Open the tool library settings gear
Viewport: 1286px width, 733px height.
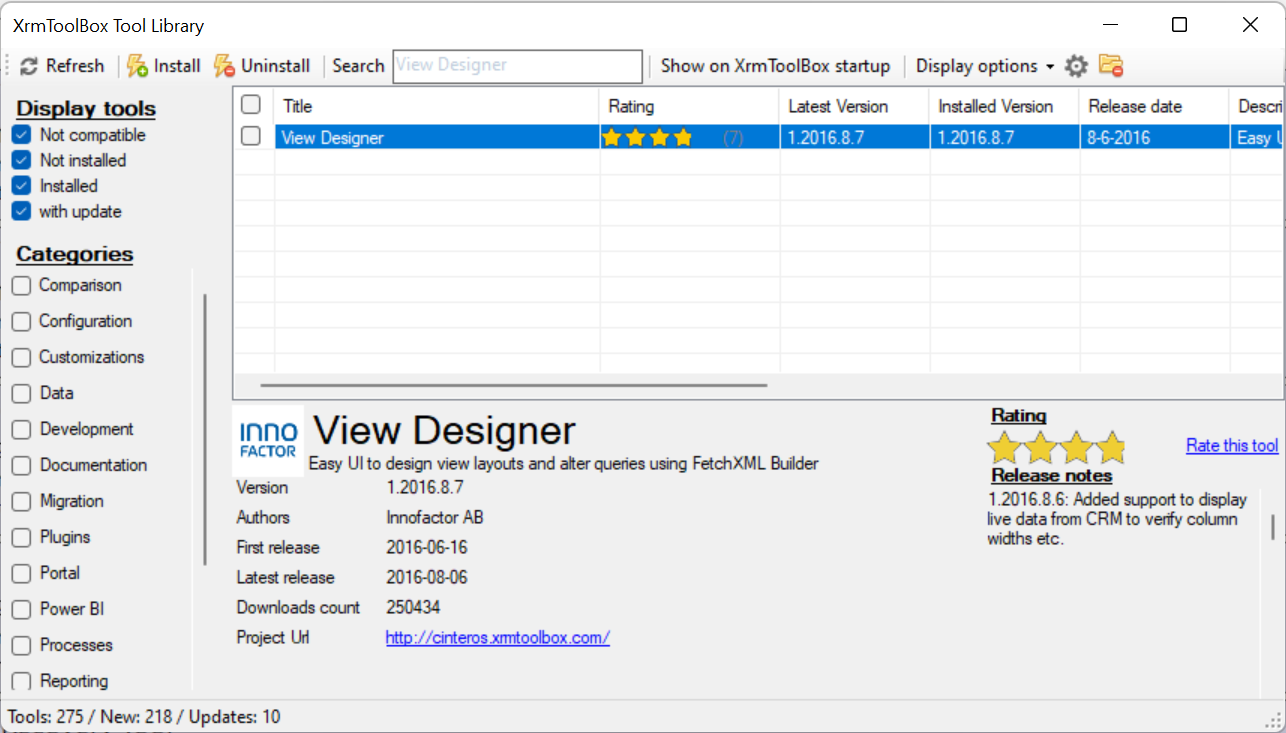pyautogui.click(x=1076, y=66)
